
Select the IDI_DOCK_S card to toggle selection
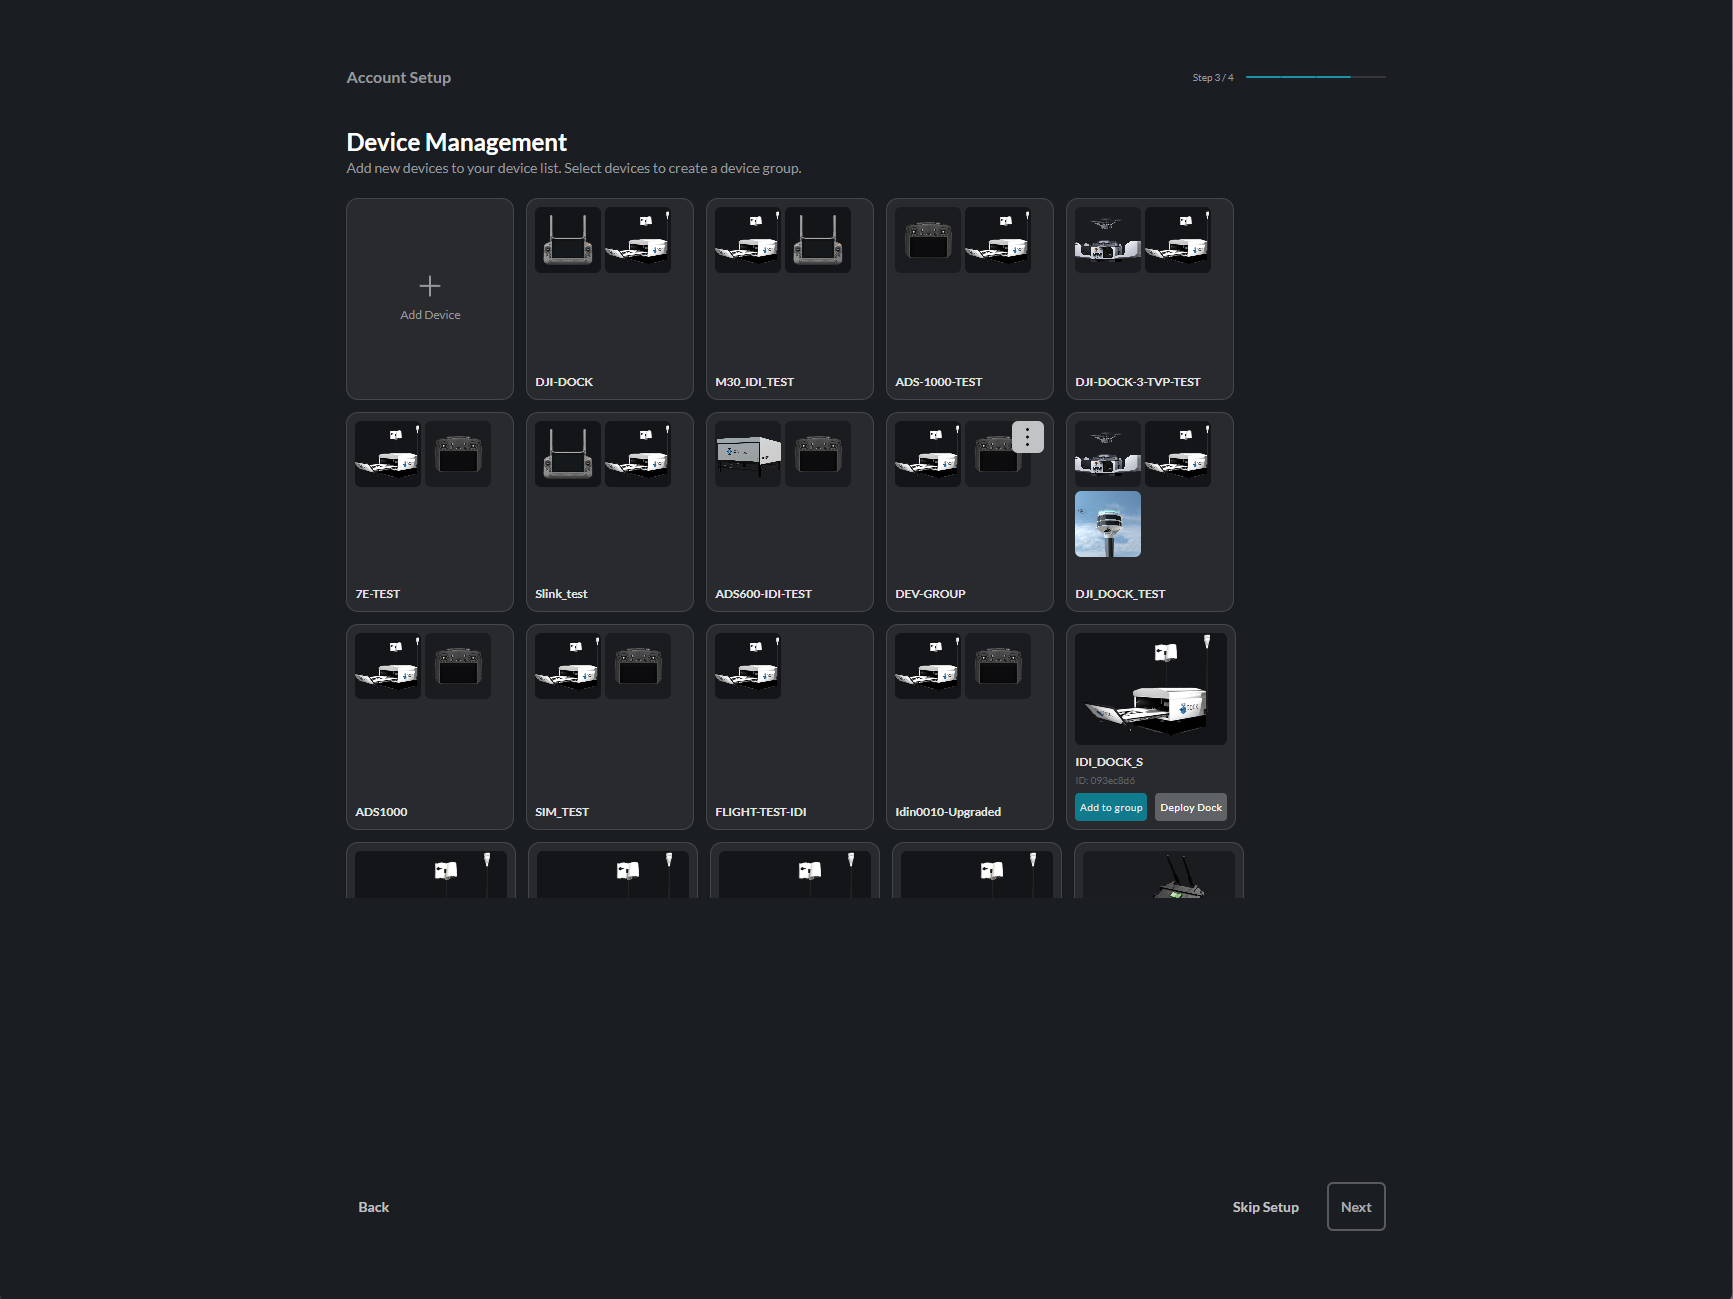click(x=1149, y=689)
